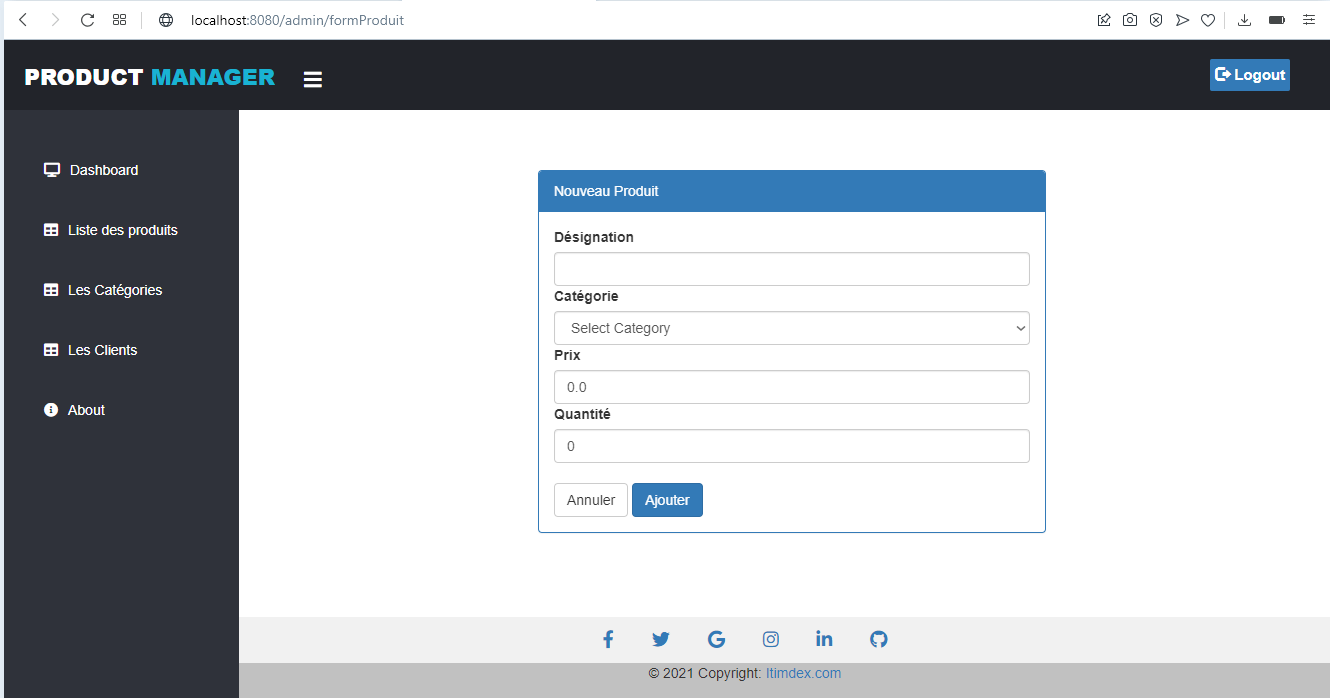Toggle the sidebar with the hamburger menu
The height and width of the screenshot is (698, 1330).
(312, 79)
